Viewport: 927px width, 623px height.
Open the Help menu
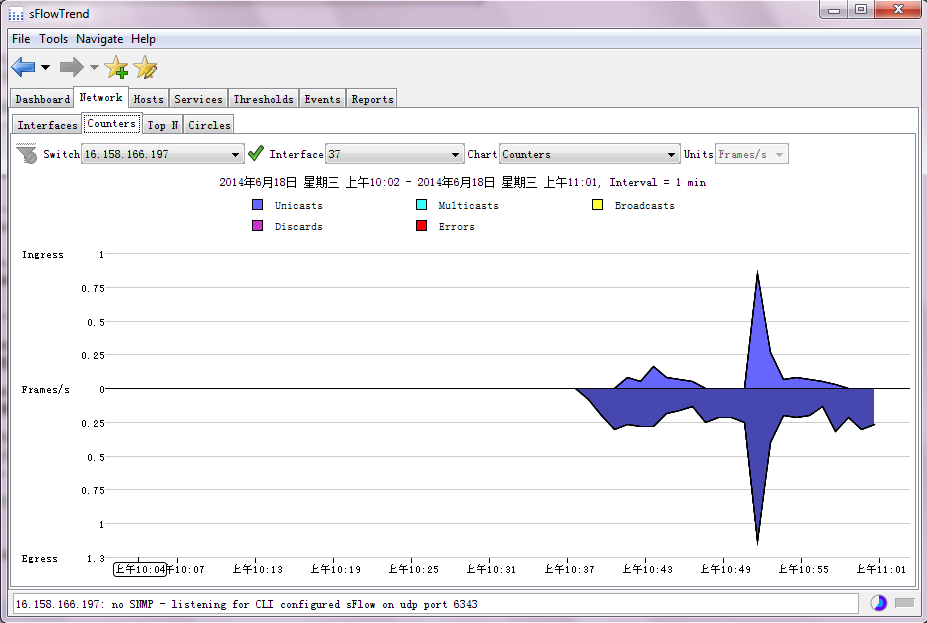pyautogui.click(x=143, y=39)
